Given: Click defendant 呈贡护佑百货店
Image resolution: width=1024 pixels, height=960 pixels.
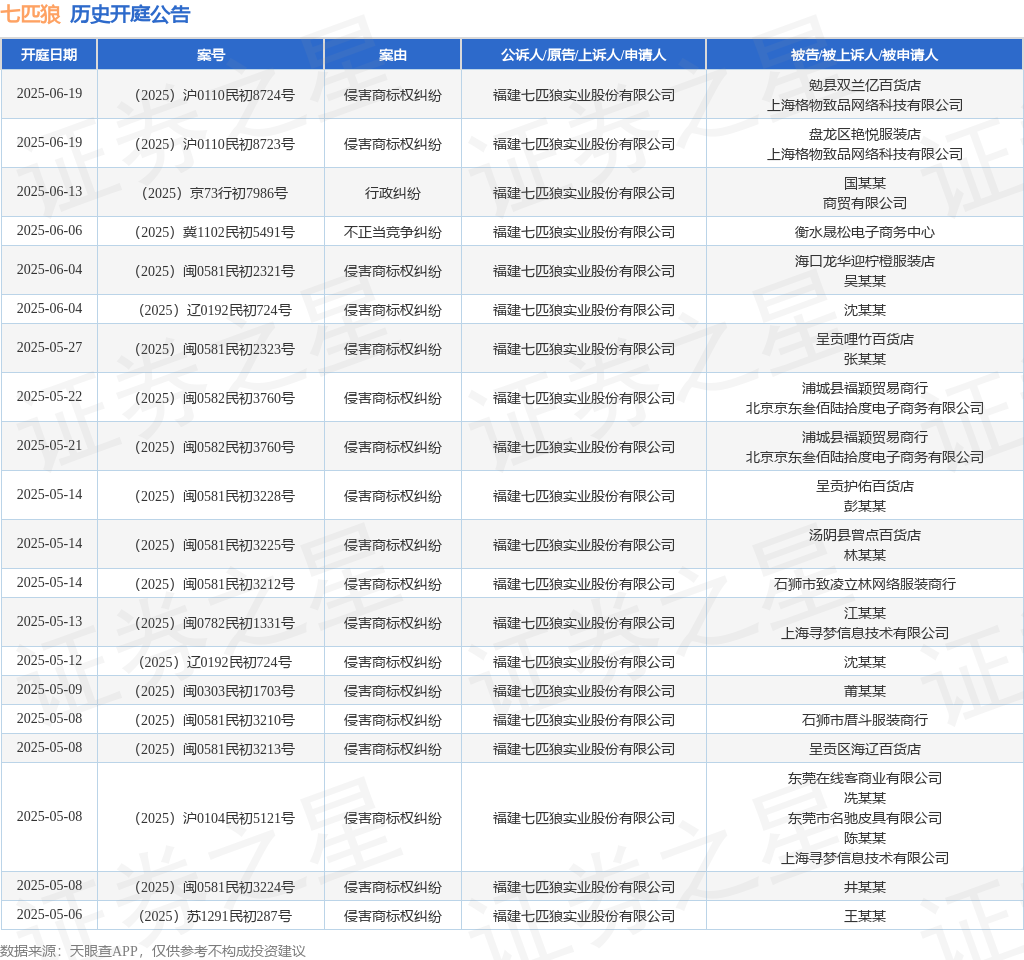Looking at the screenshot, I should tap(865, 486).
